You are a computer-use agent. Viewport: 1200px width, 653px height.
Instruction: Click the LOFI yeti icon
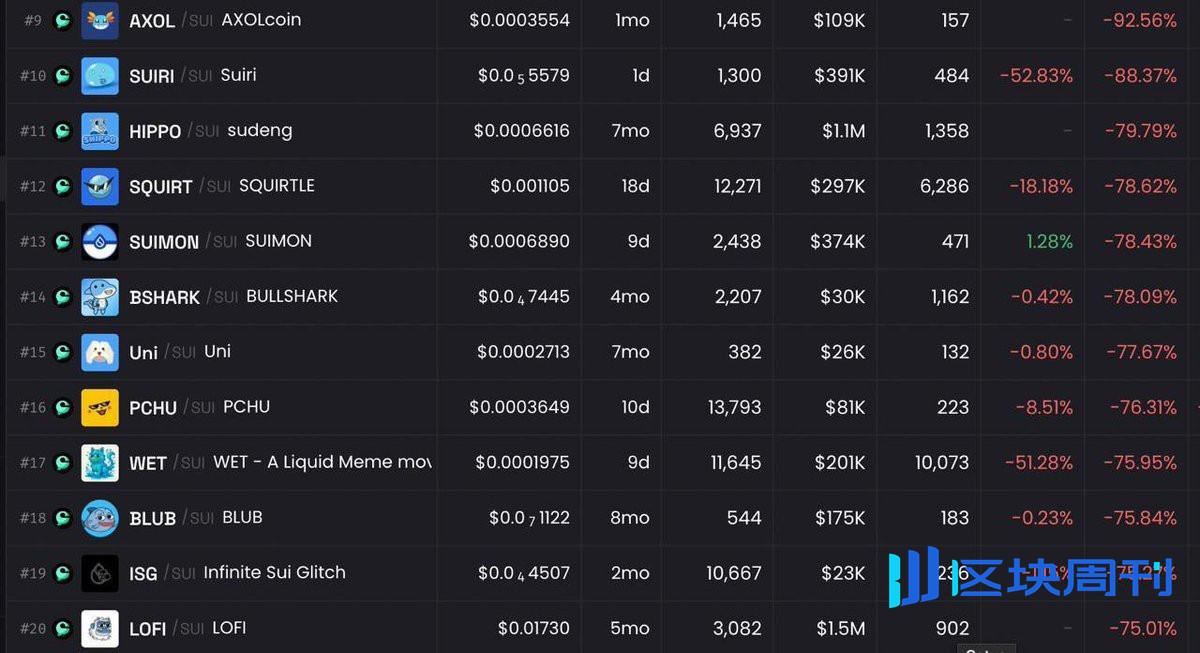tap(100, 629)
